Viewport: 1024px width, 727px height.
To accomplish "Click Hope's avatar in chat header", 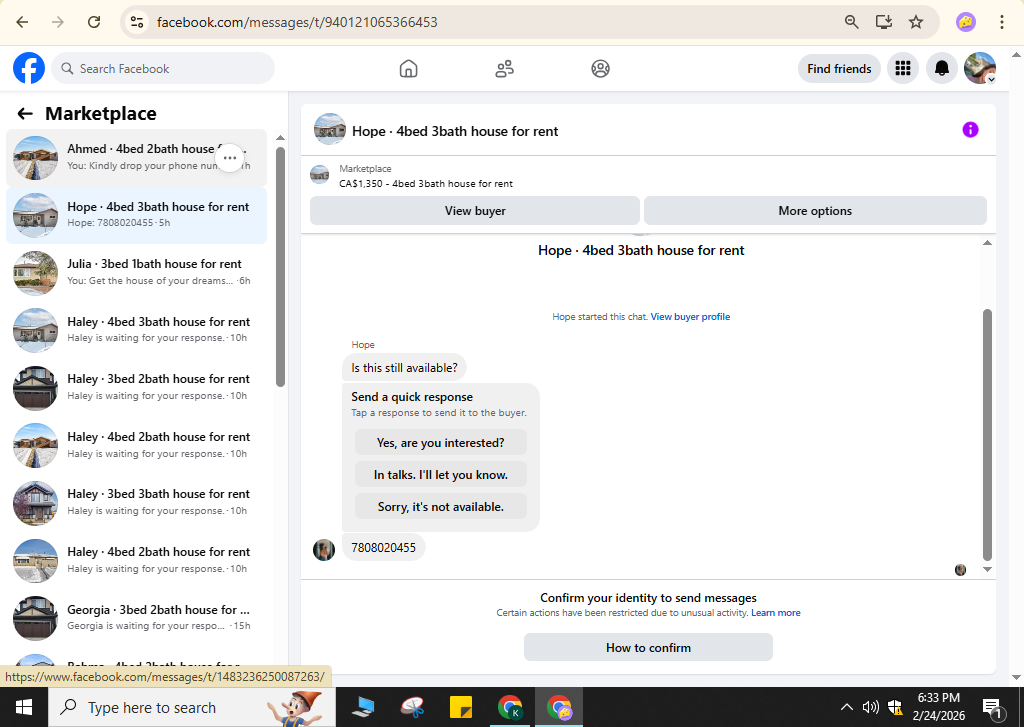I will point(330,130).
